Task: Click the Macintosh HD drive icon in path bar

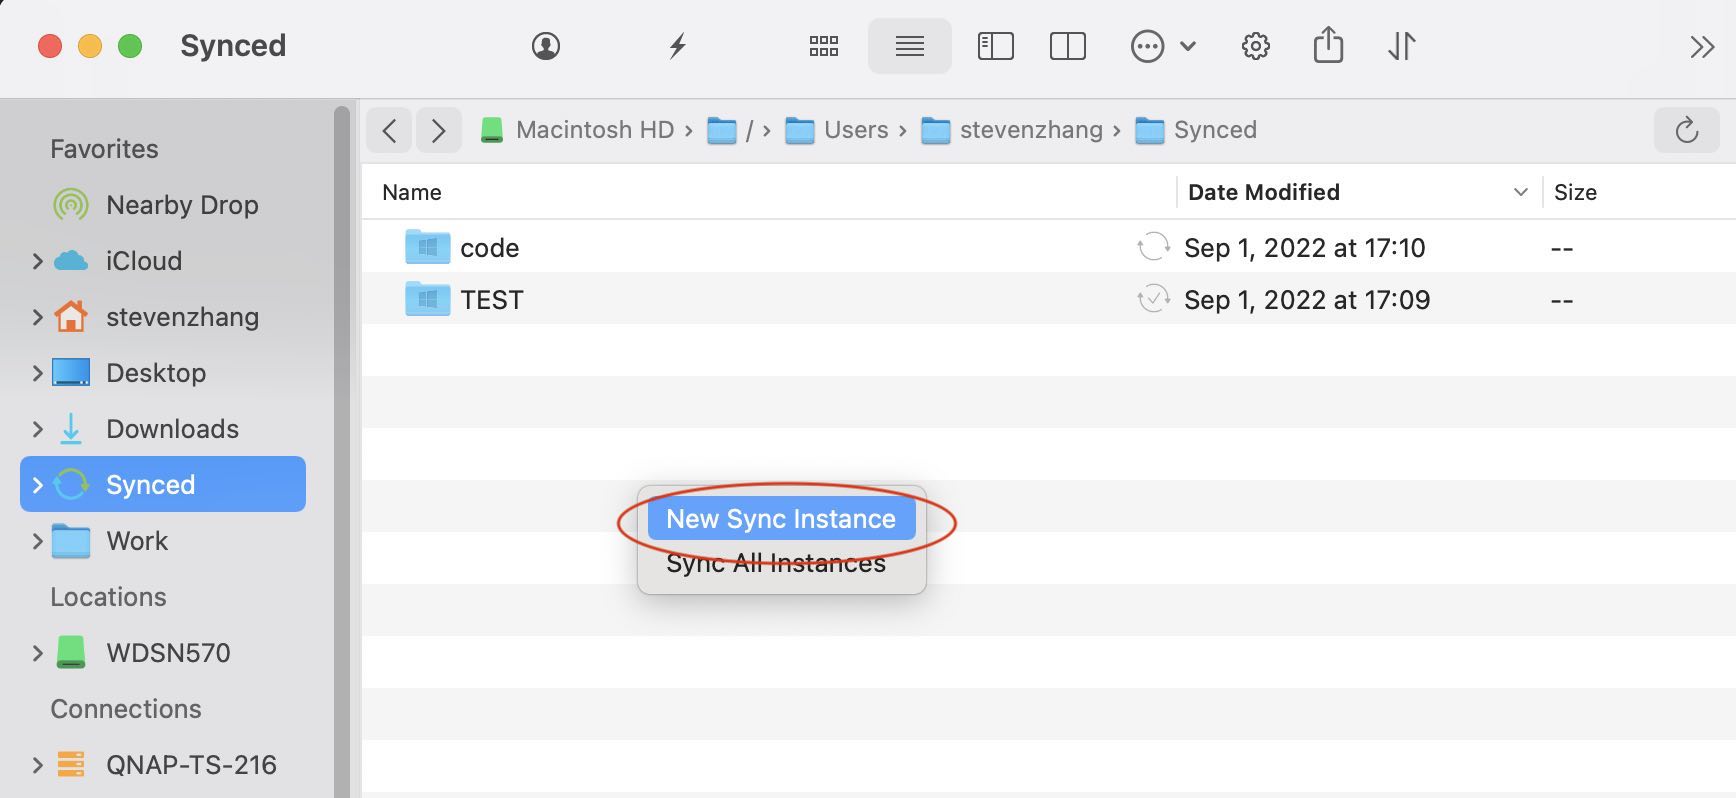Action: (491, 130)
